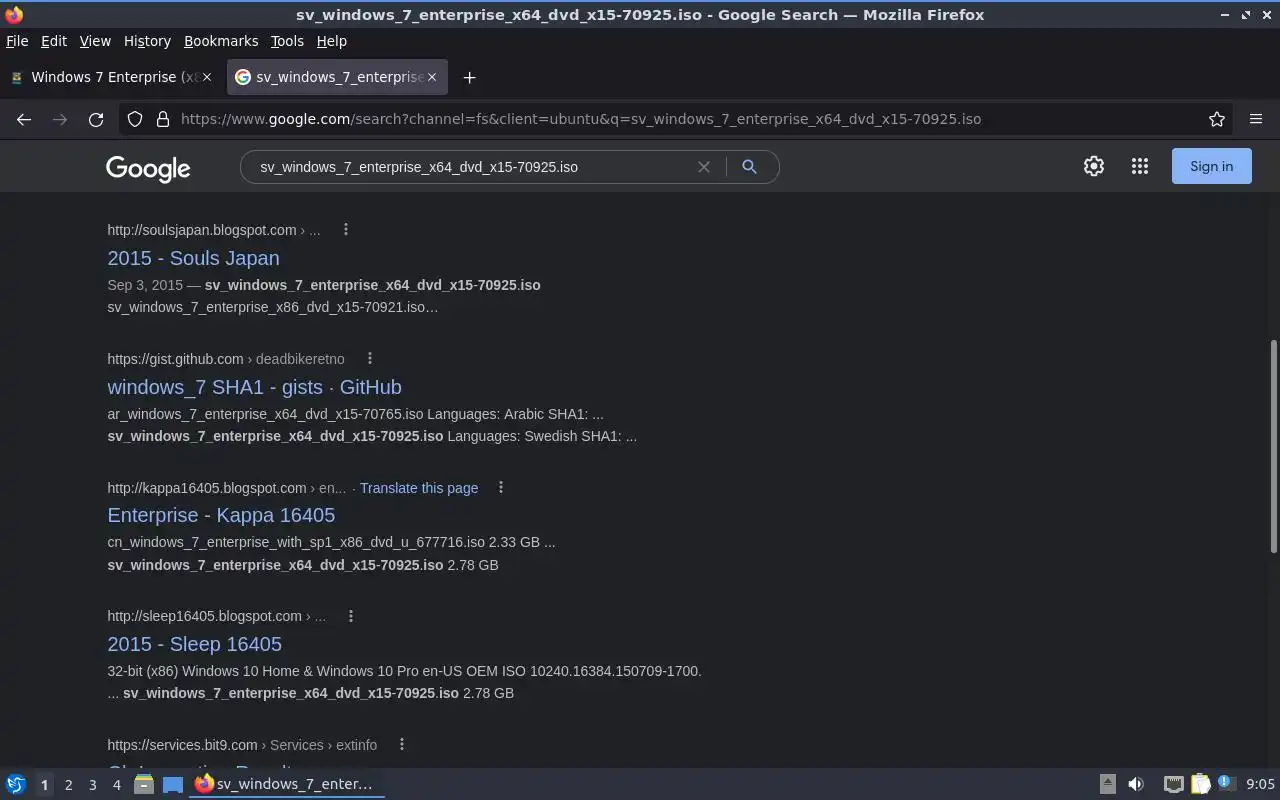Open options for the gist.github.com result
Image resolution: width=1280 pixels, height=800 pixels.
point(370,358)
